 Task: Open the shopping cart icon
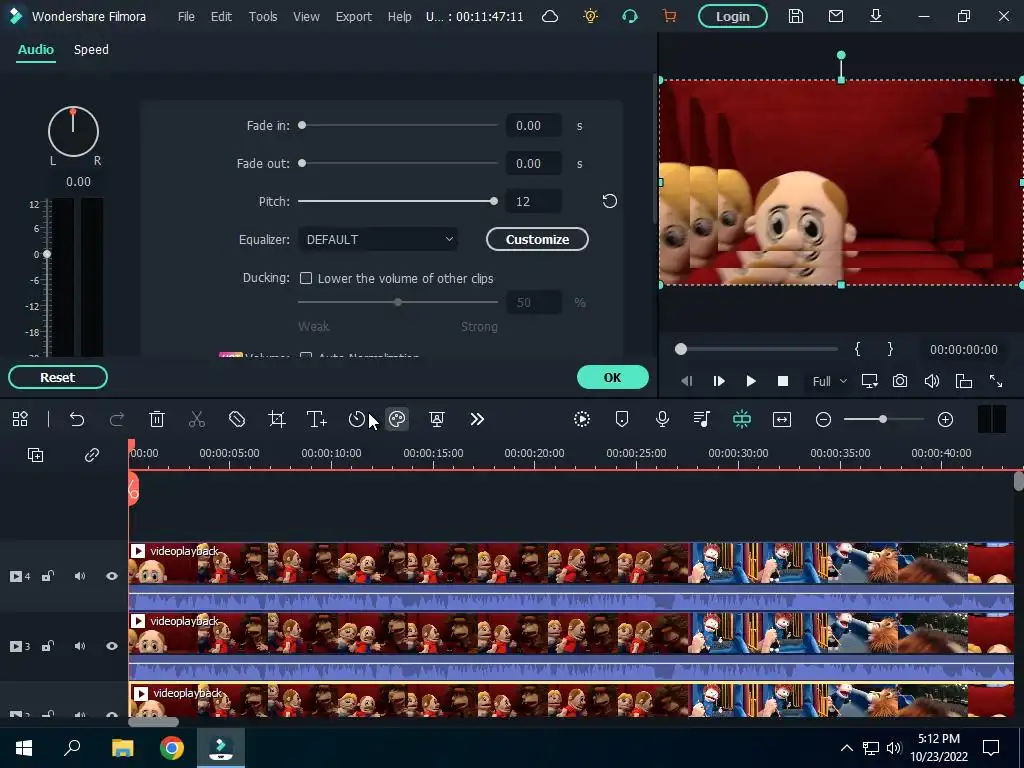(669, 16)
